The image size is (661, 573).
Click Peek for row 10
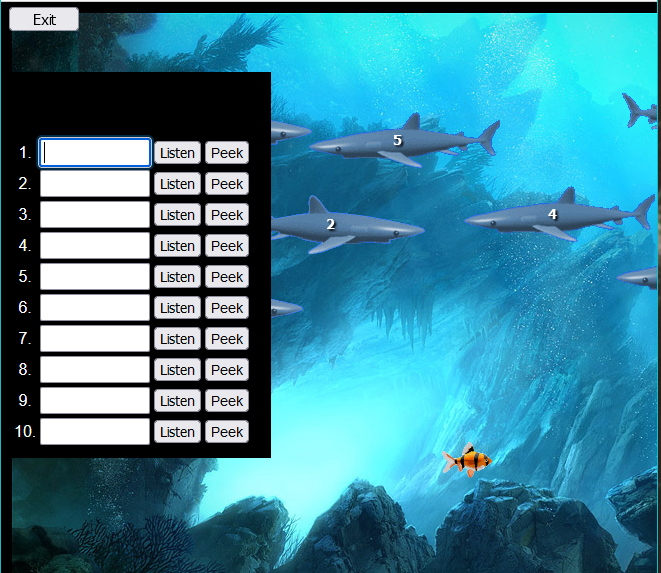click(x=227, y=432)
